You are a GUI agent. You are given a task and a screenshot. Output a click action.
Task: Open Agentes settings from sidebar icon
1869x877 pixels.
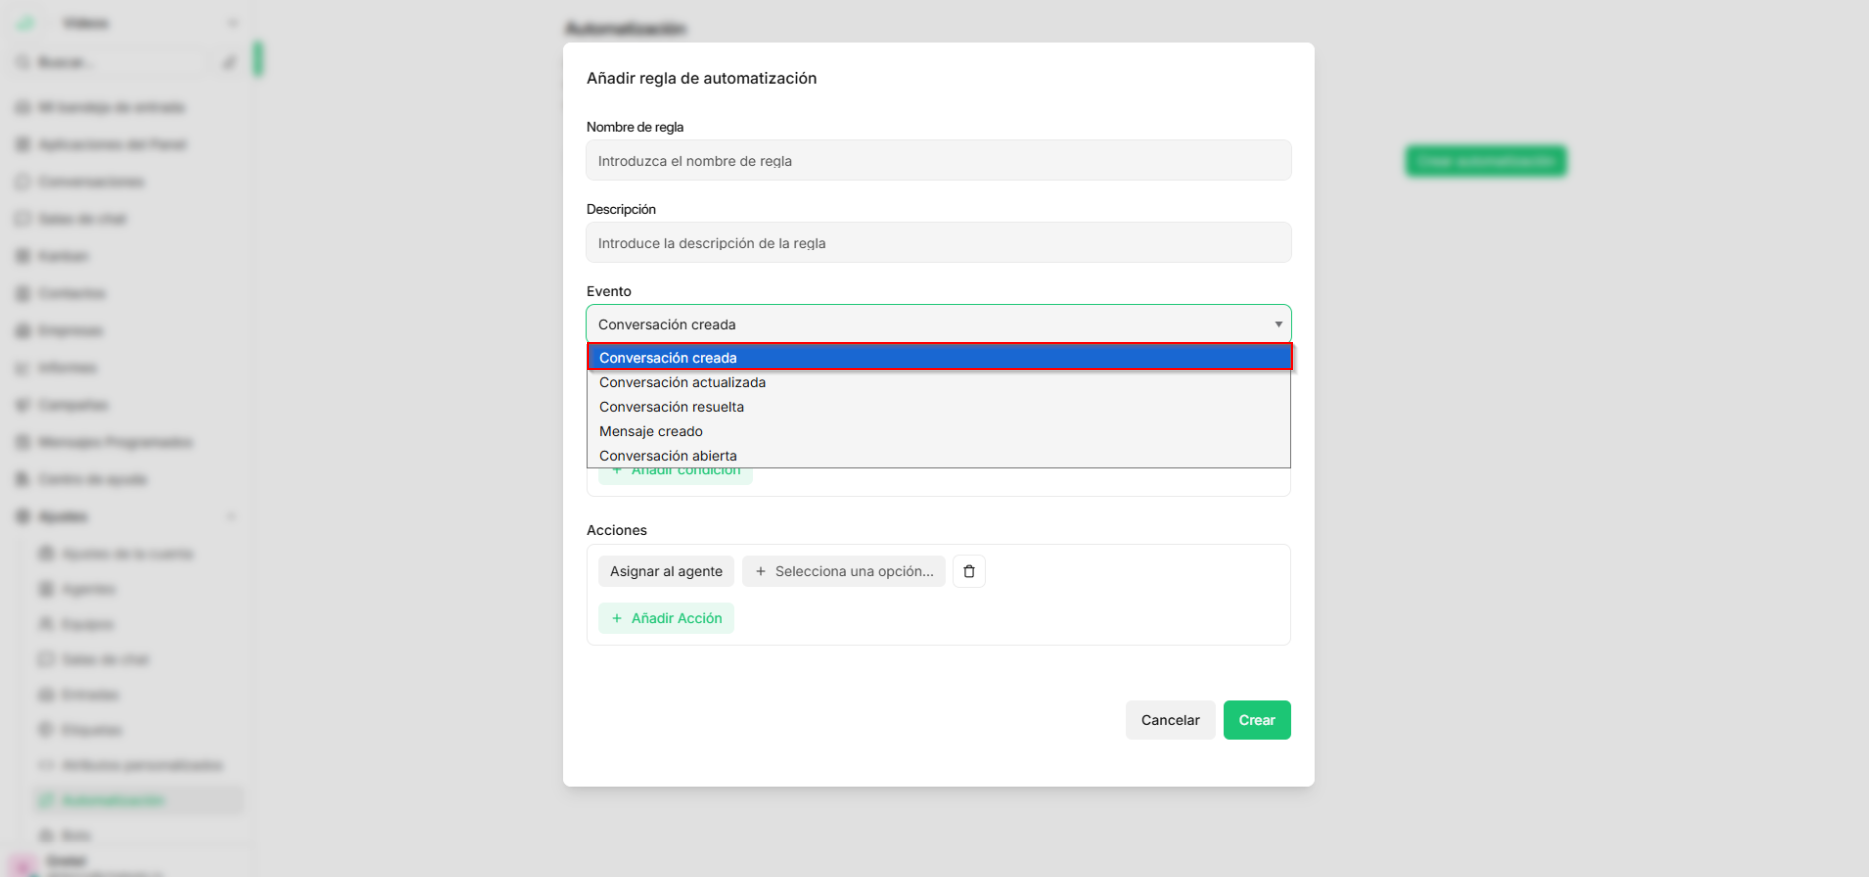(46, 589)
